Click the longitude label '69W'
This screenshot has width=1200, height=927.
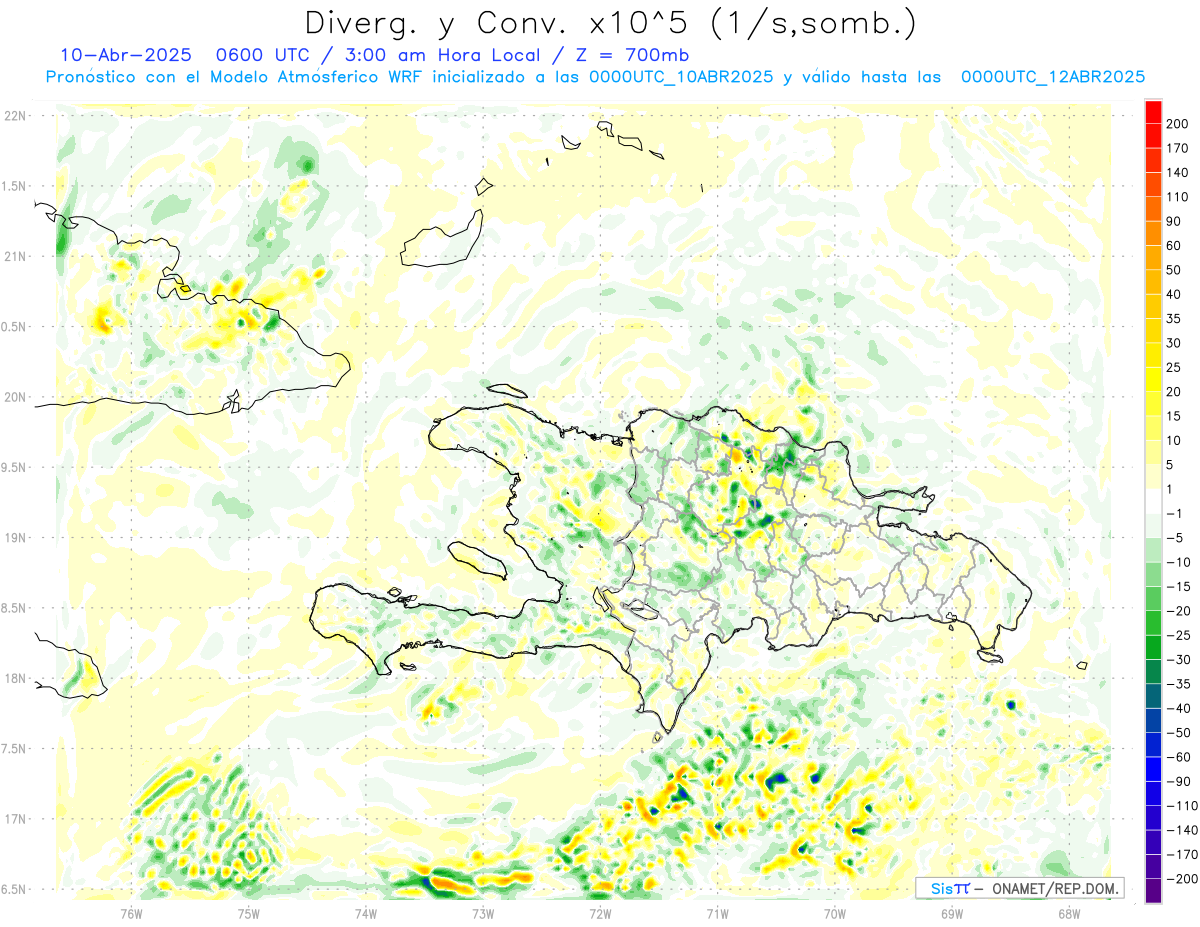tap(952, 913)
